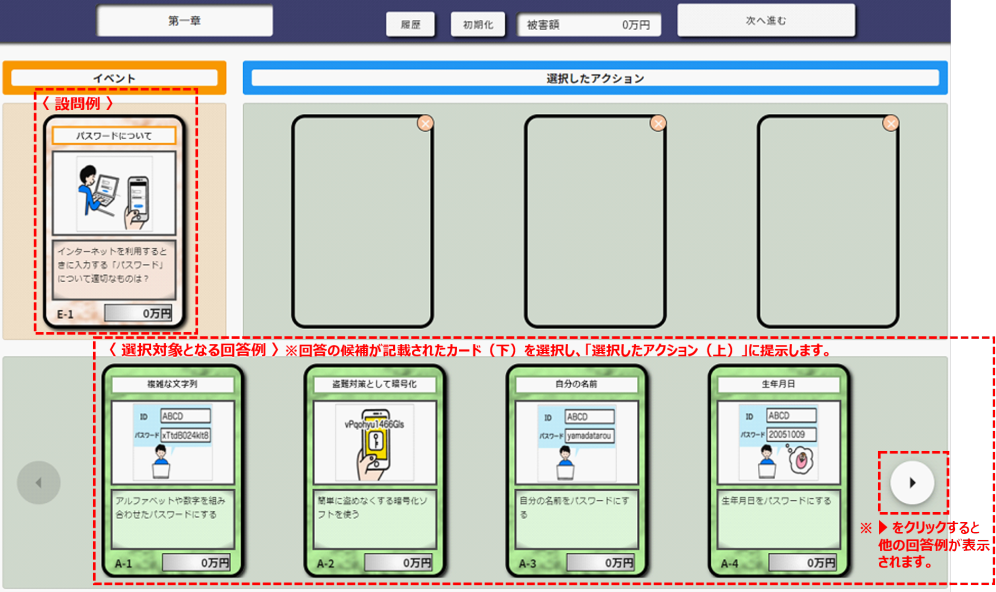This screenshot has height=592, width=996.
Task: Click the イベント header label
Action: (x=114, y=78)
